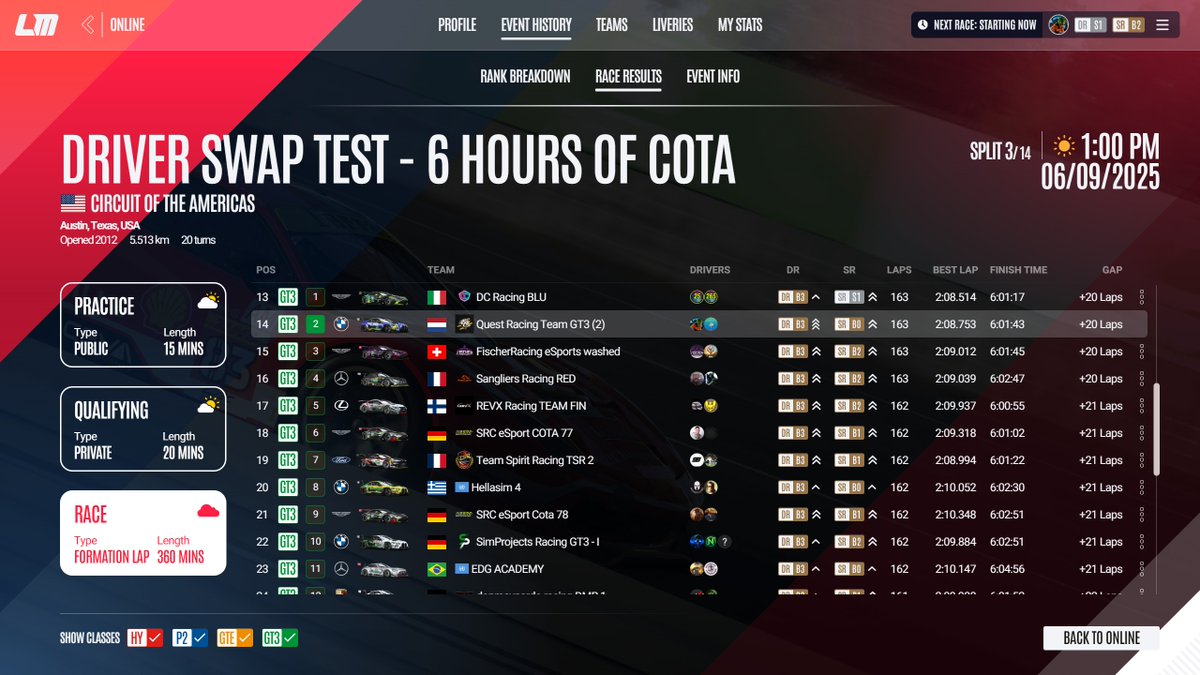This screenshot has width=1200, height=675.
Task: Open the My Stats menu
Action: (x=740, y=25)
